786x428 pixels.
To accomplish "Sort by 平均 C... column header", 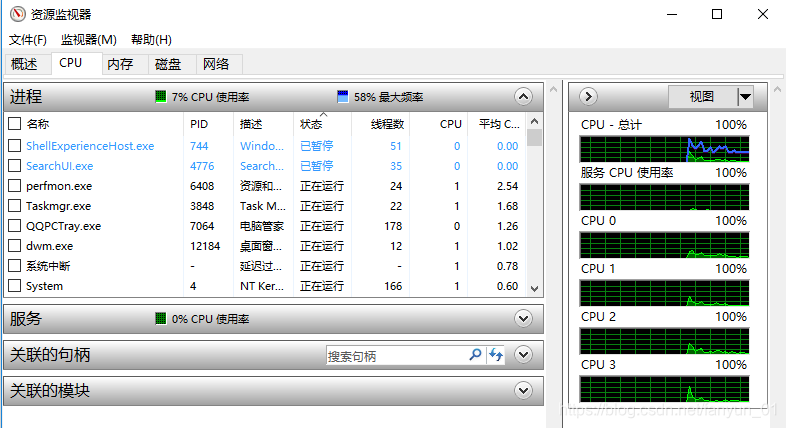I will pos(499,124).
